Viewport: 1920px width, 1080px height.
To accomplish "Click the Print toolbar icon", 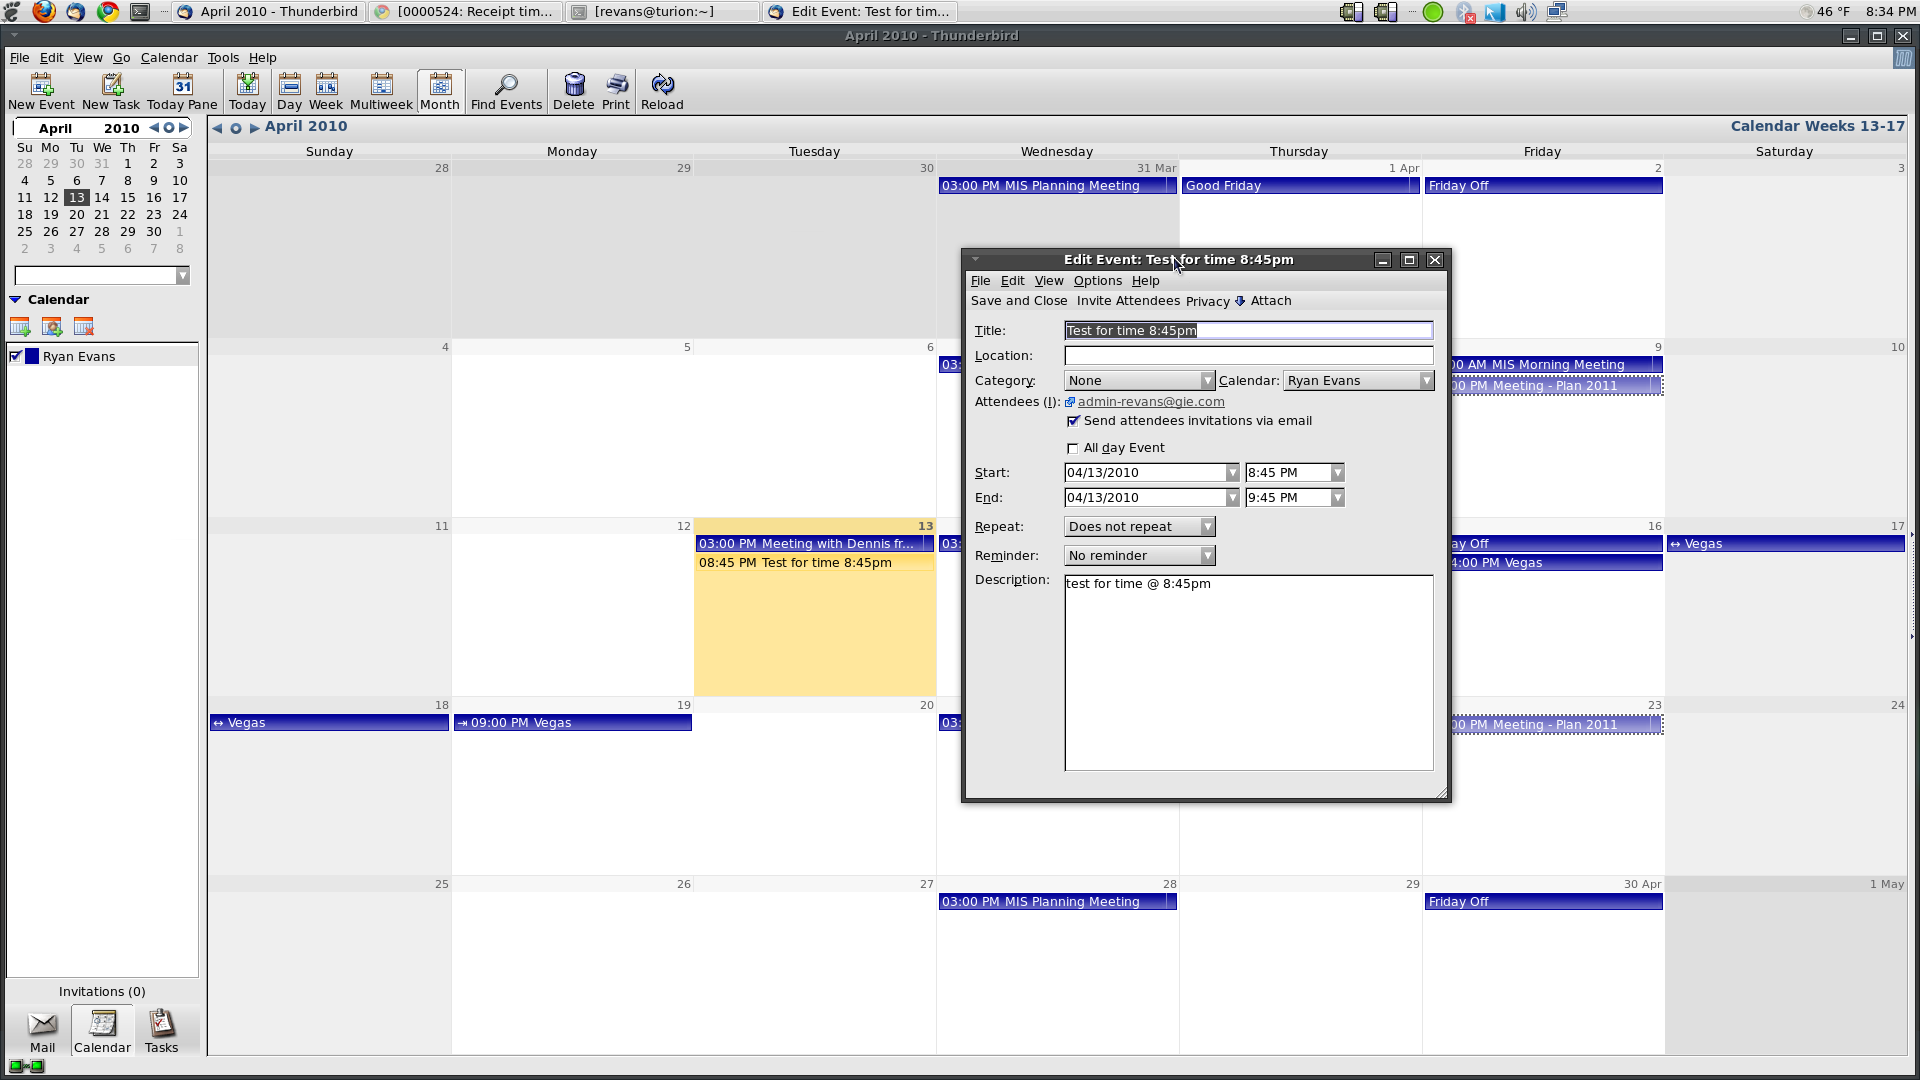I will point(616,84).
